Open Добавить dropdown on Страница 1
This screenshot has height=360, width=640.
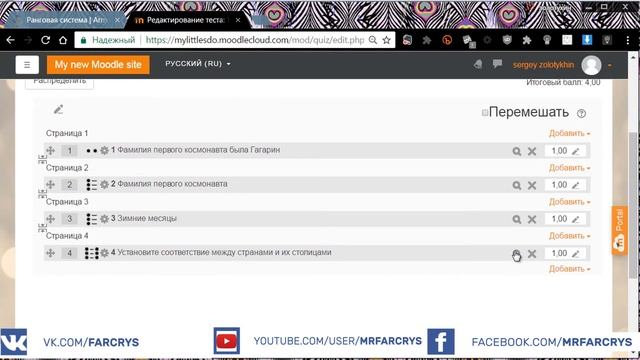point(569,133)
